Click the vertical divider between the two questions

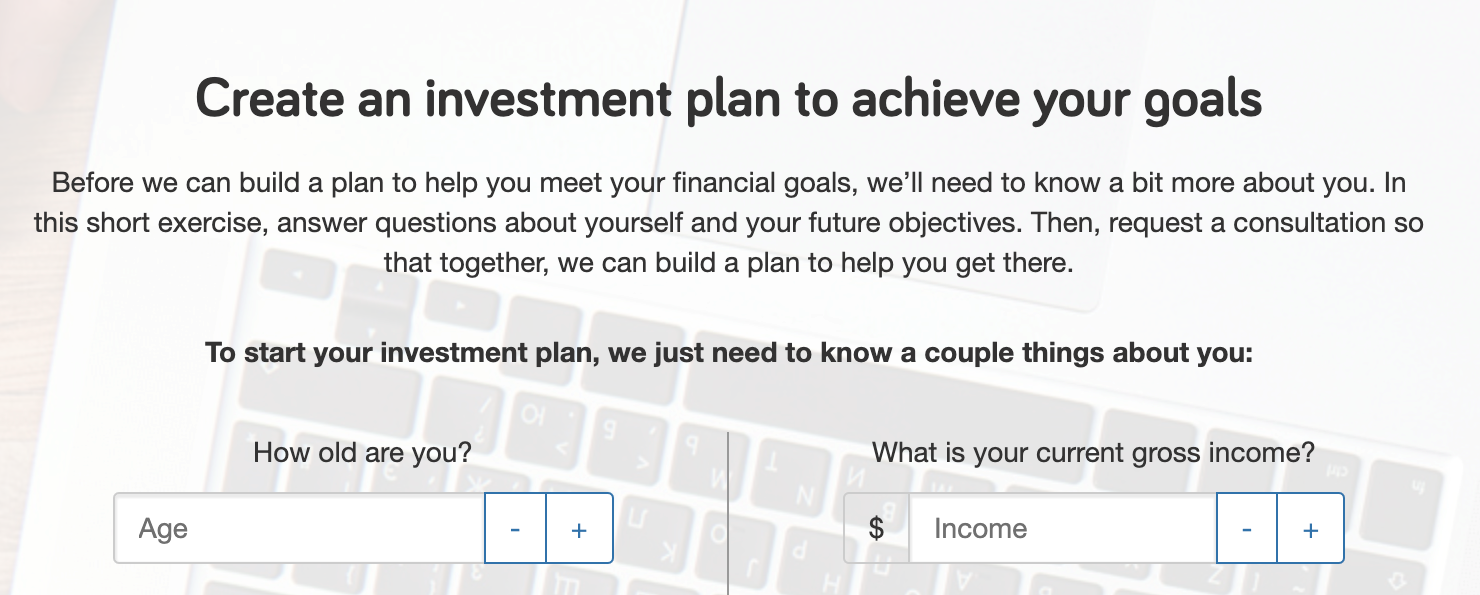[x=728, y=513]
